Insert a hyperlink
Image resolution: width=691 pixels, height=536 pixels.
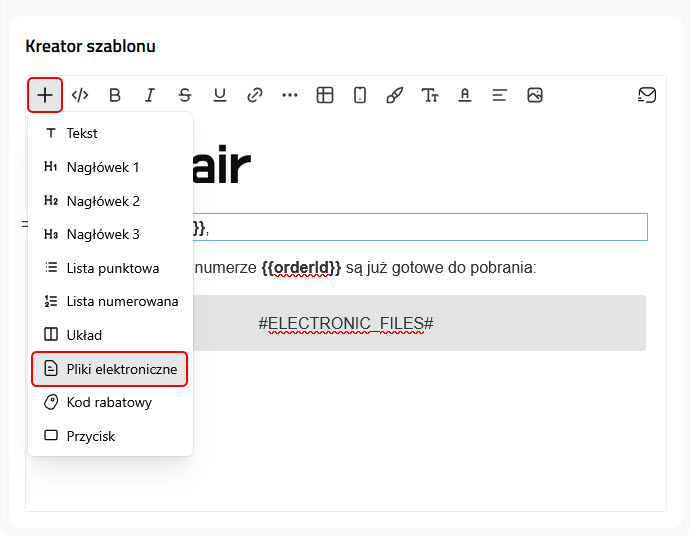click(255, 95)
